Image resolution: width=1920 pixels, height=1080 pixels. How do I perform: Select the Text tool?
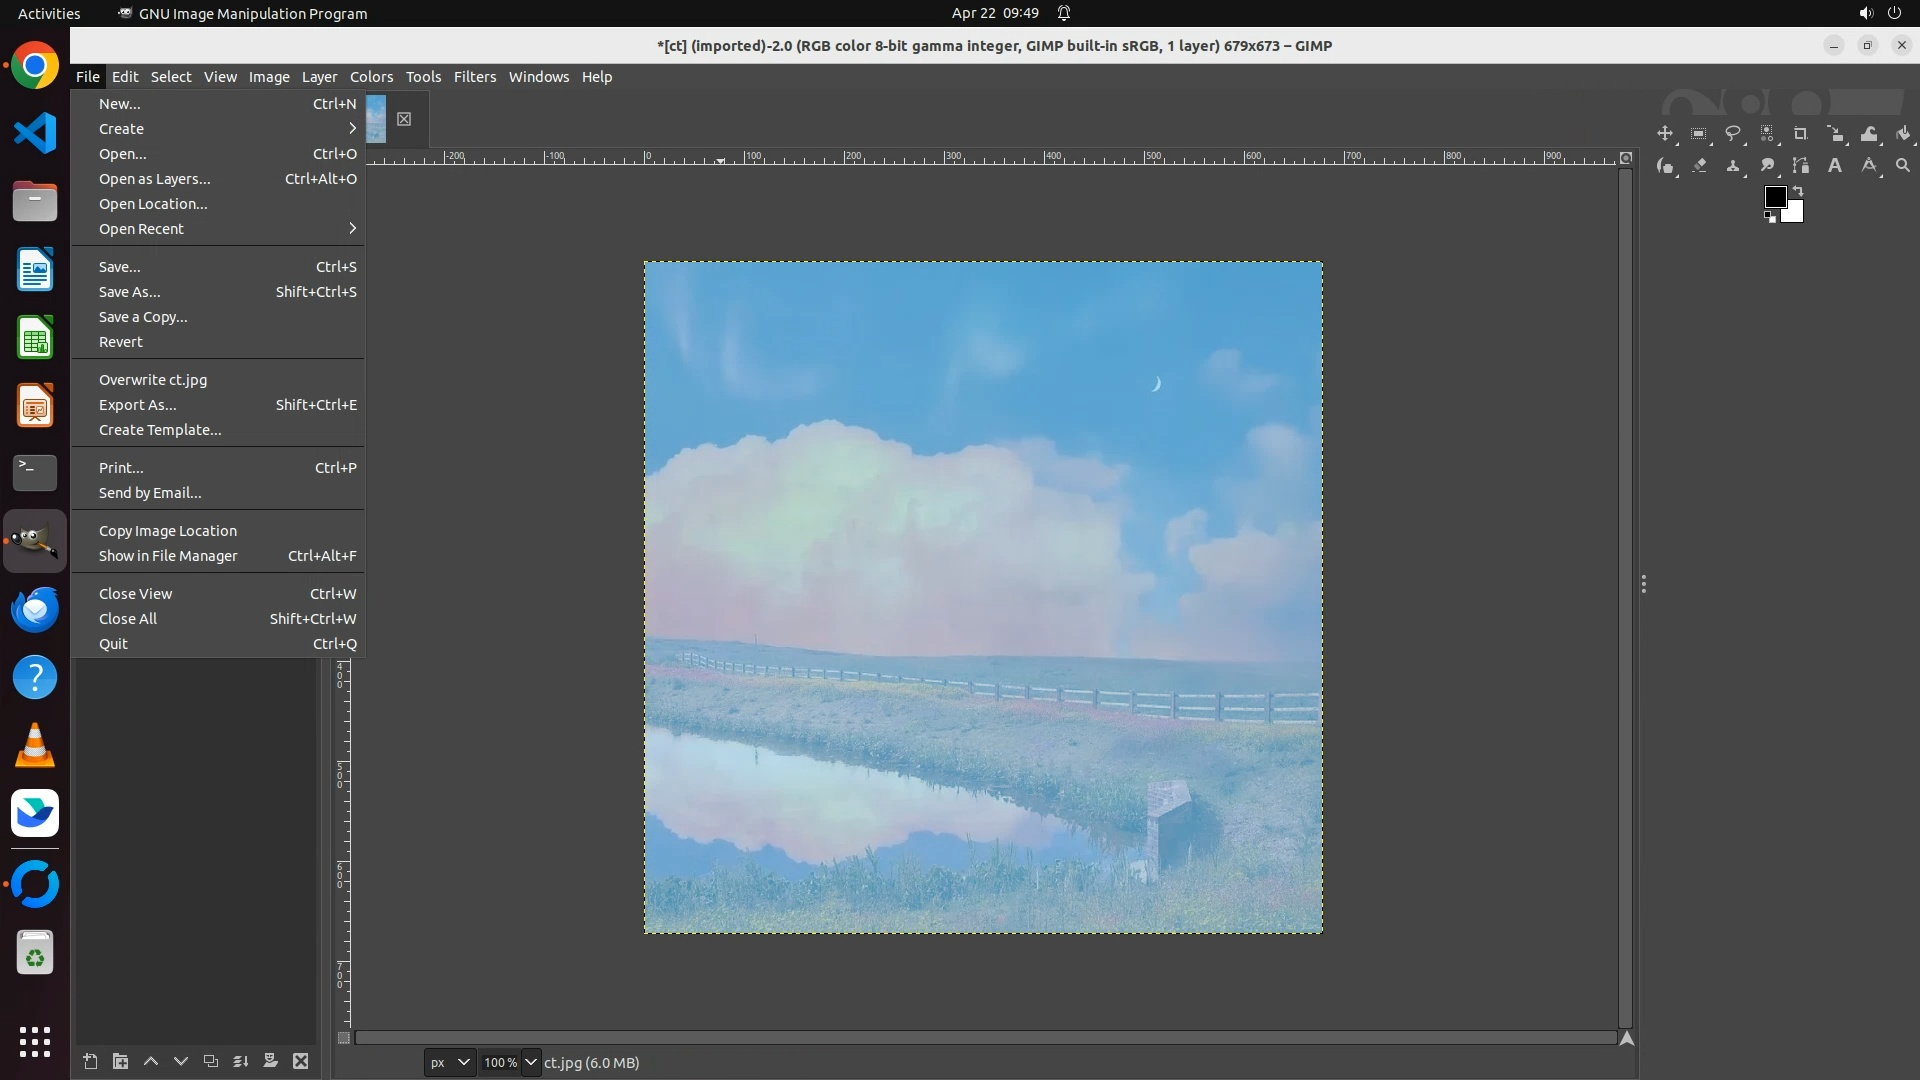click(1835, 166)
